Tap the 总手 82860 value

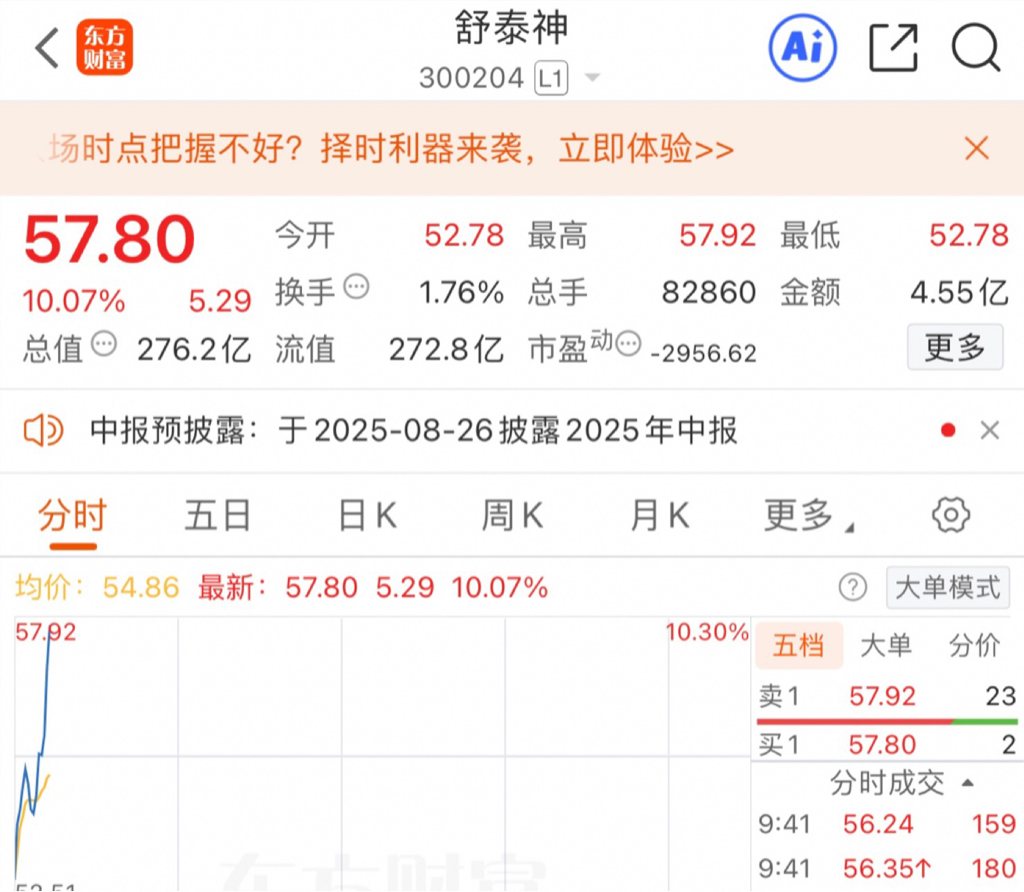coord(709,292)
